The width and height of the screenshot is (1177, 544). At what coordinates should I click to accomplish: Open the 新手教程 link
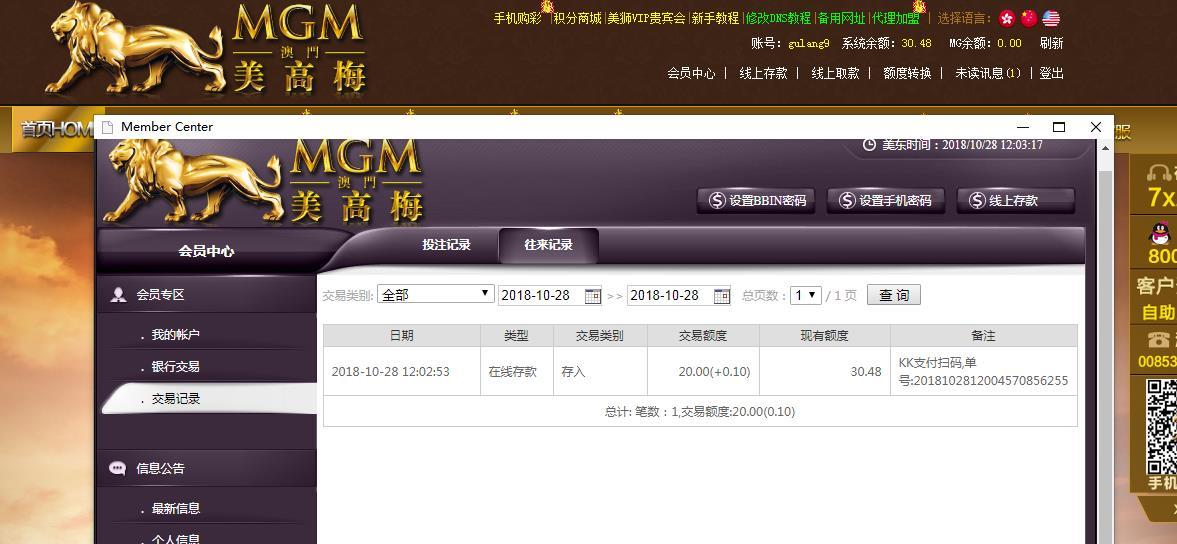tap(715, 18)
